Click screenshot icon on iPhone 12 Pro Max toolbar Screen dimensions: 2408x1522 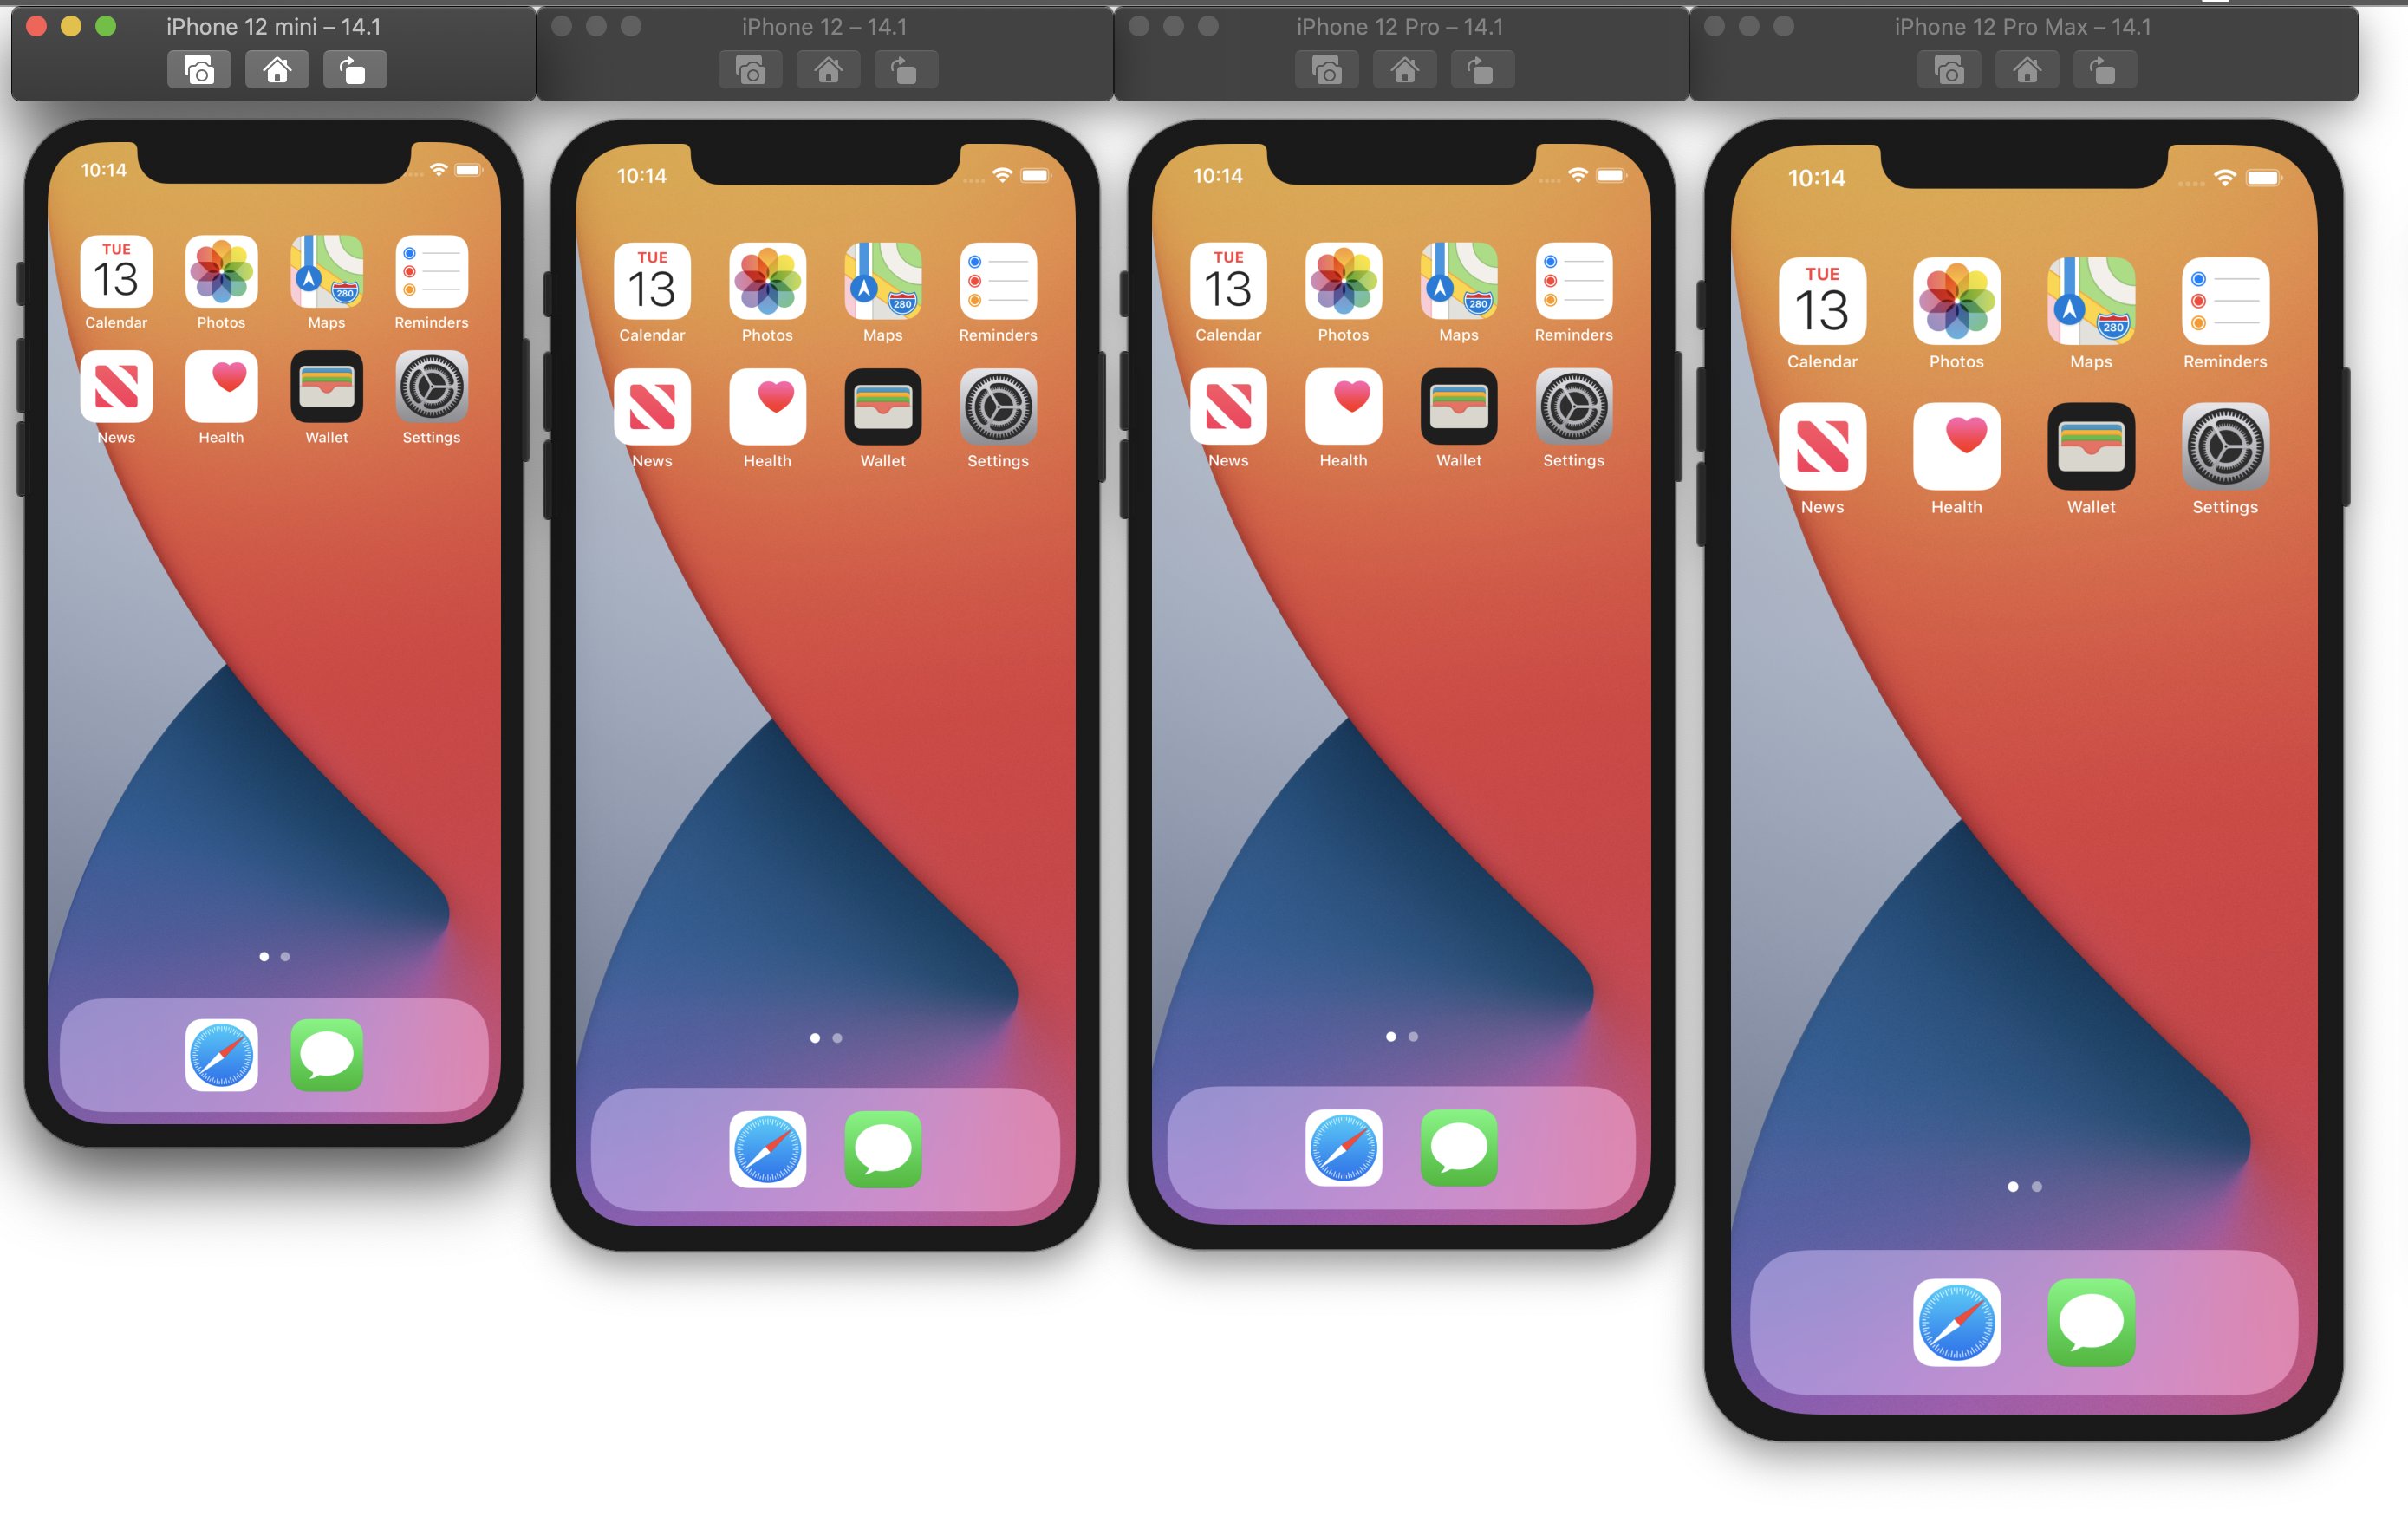1949,72
